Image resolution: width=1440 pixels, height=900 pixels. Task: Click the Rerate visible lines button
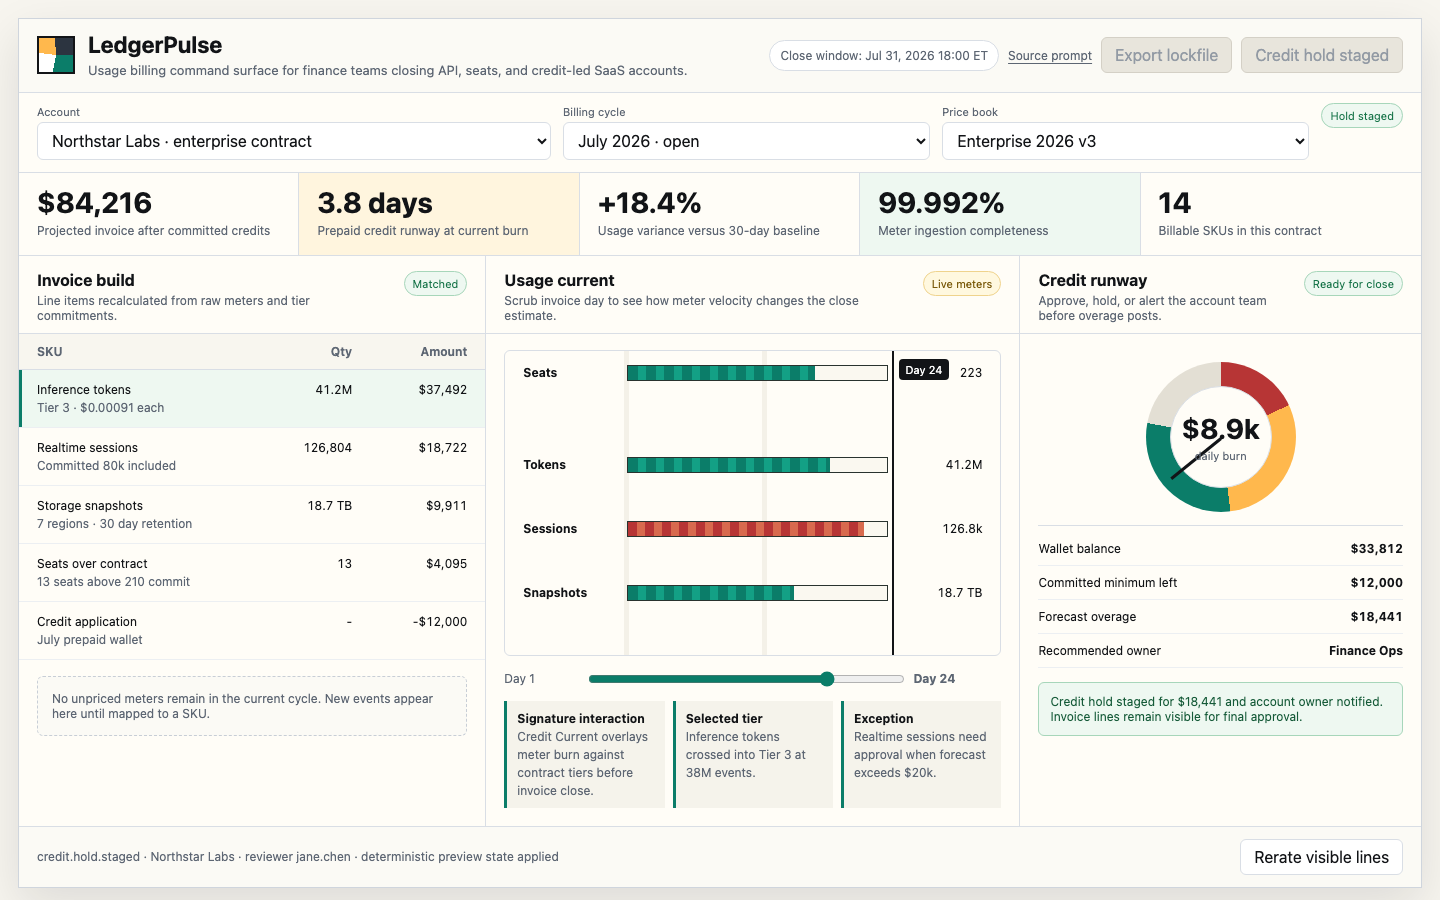tap(1321, 857)
